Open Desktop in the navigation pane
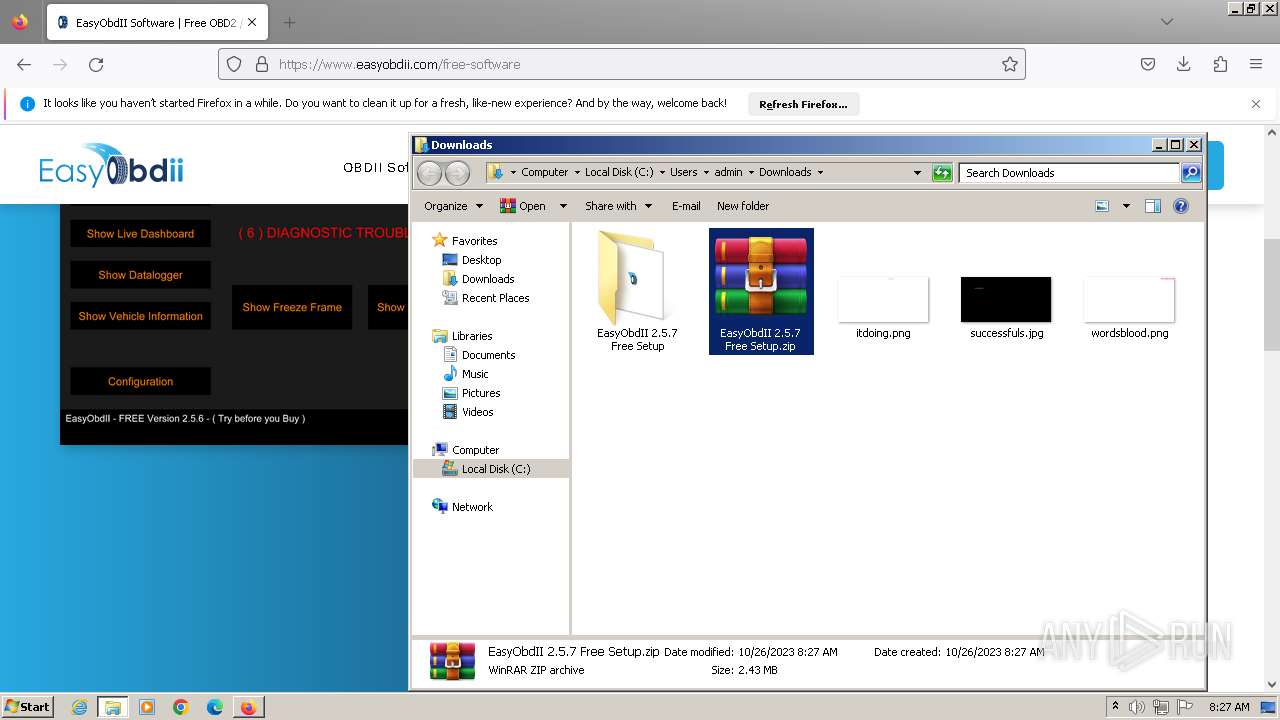 481,260
